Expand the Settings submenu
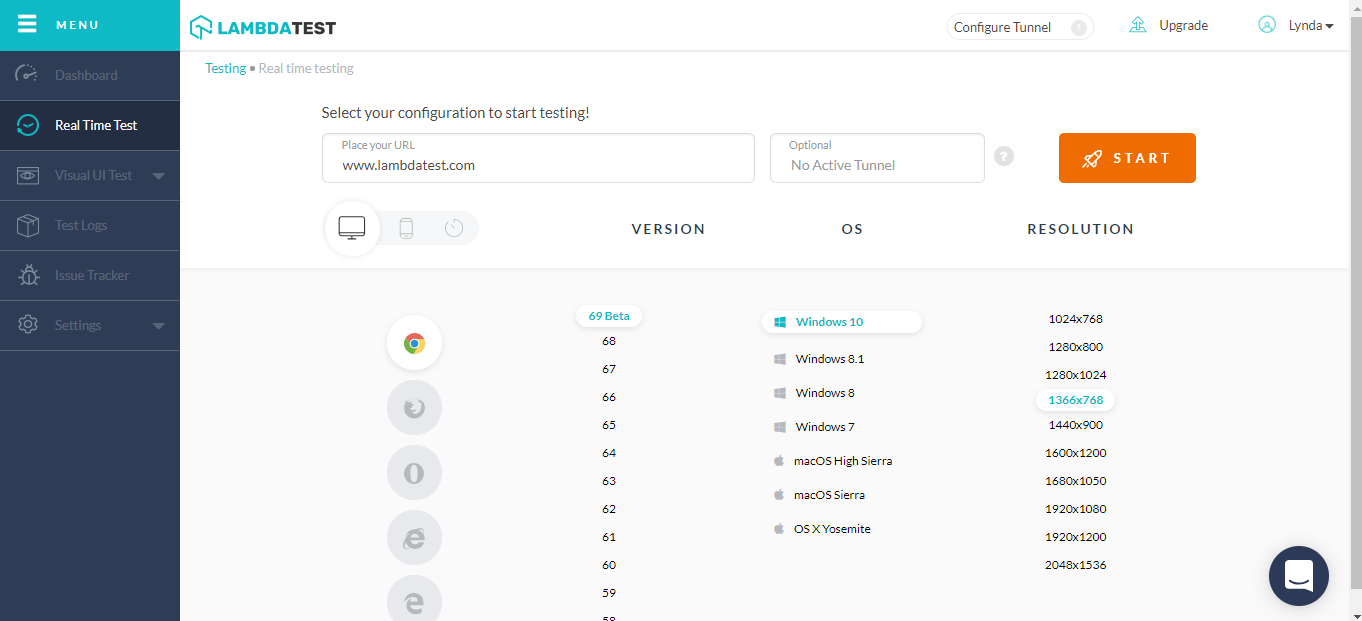This screenshot has width=1362, height=621. pyautogui.click(x=158, y=326)
